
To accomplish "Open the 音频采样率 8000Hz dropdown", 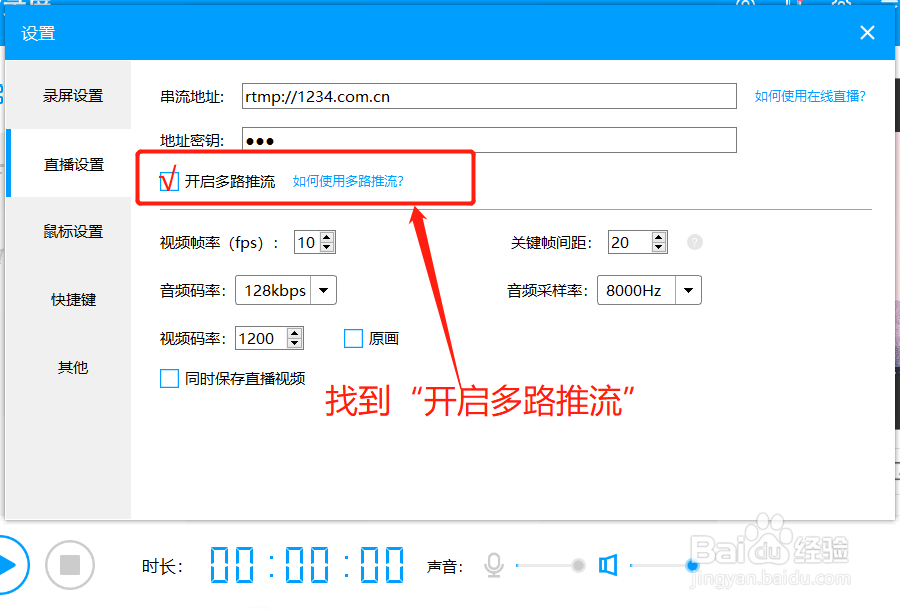I will click(686, 290).
